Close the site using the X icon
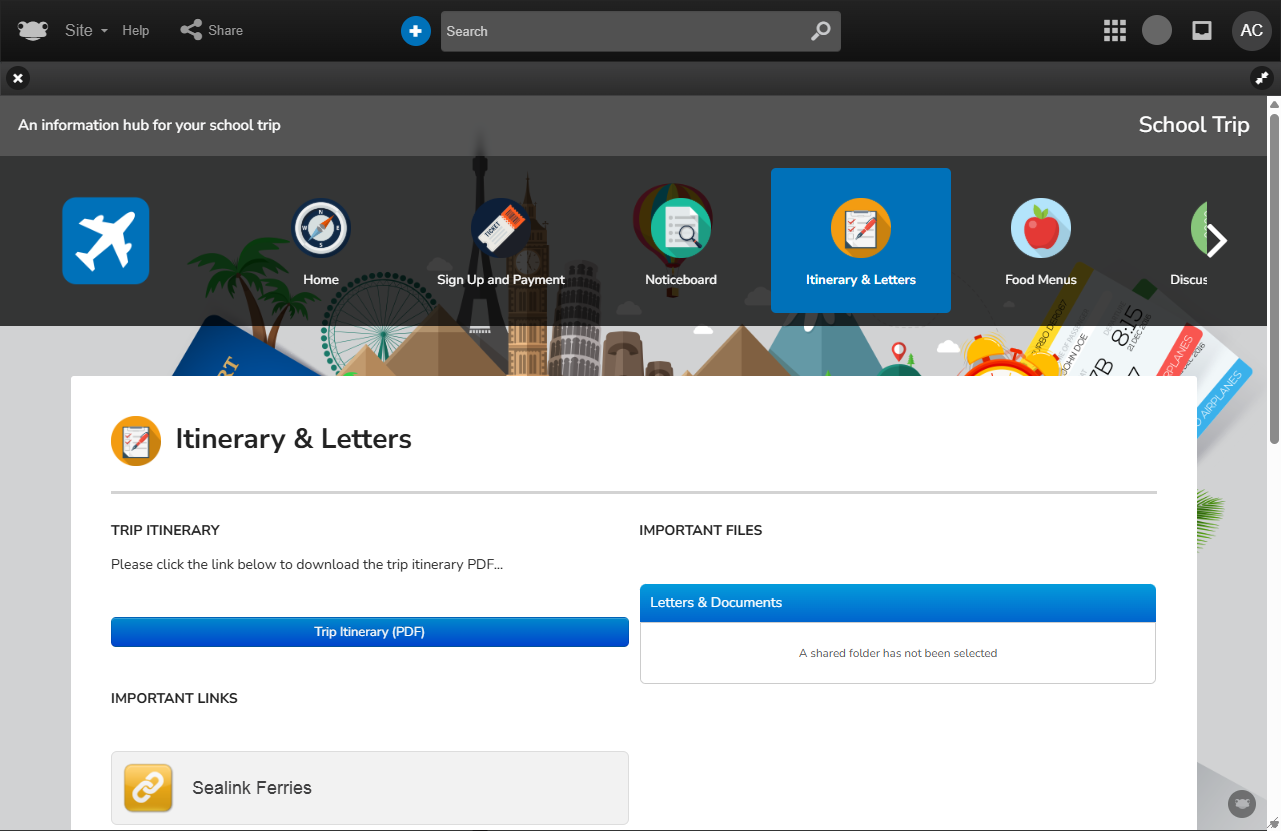 (18, 78)
